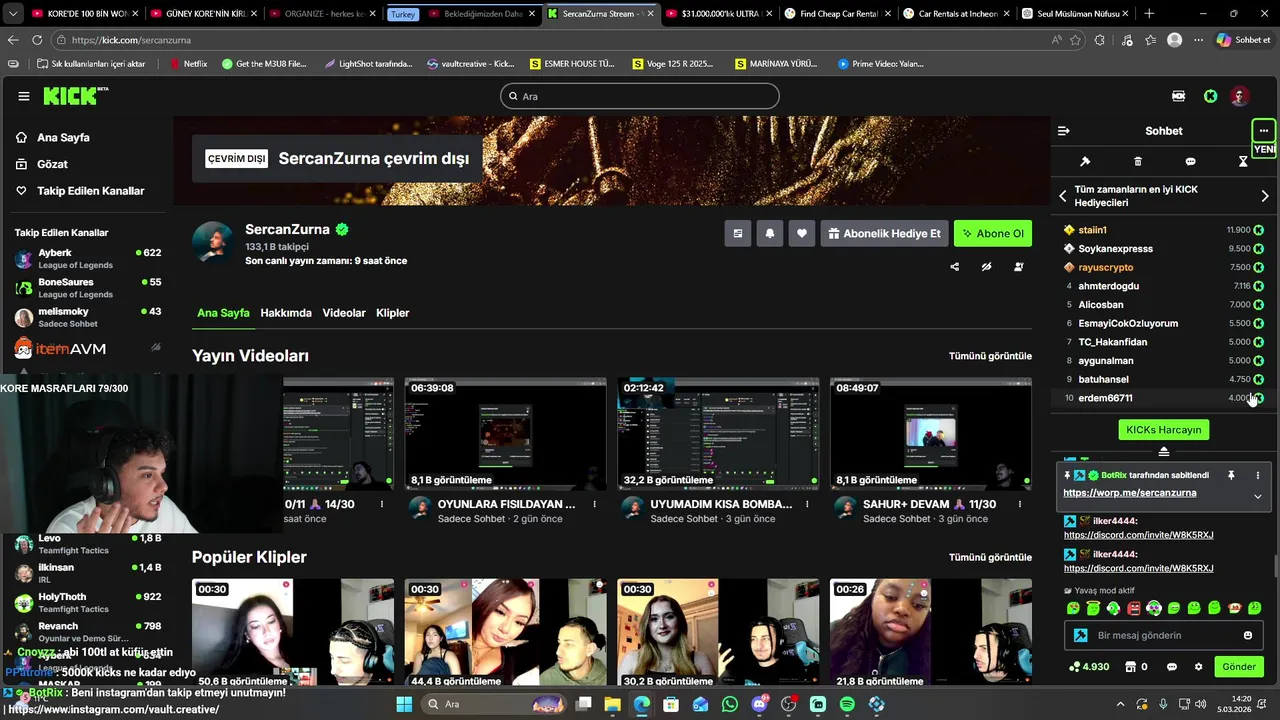Collapse leaderboard with eject arrow
This screenshot has width=1280, height=720.
1164,452
